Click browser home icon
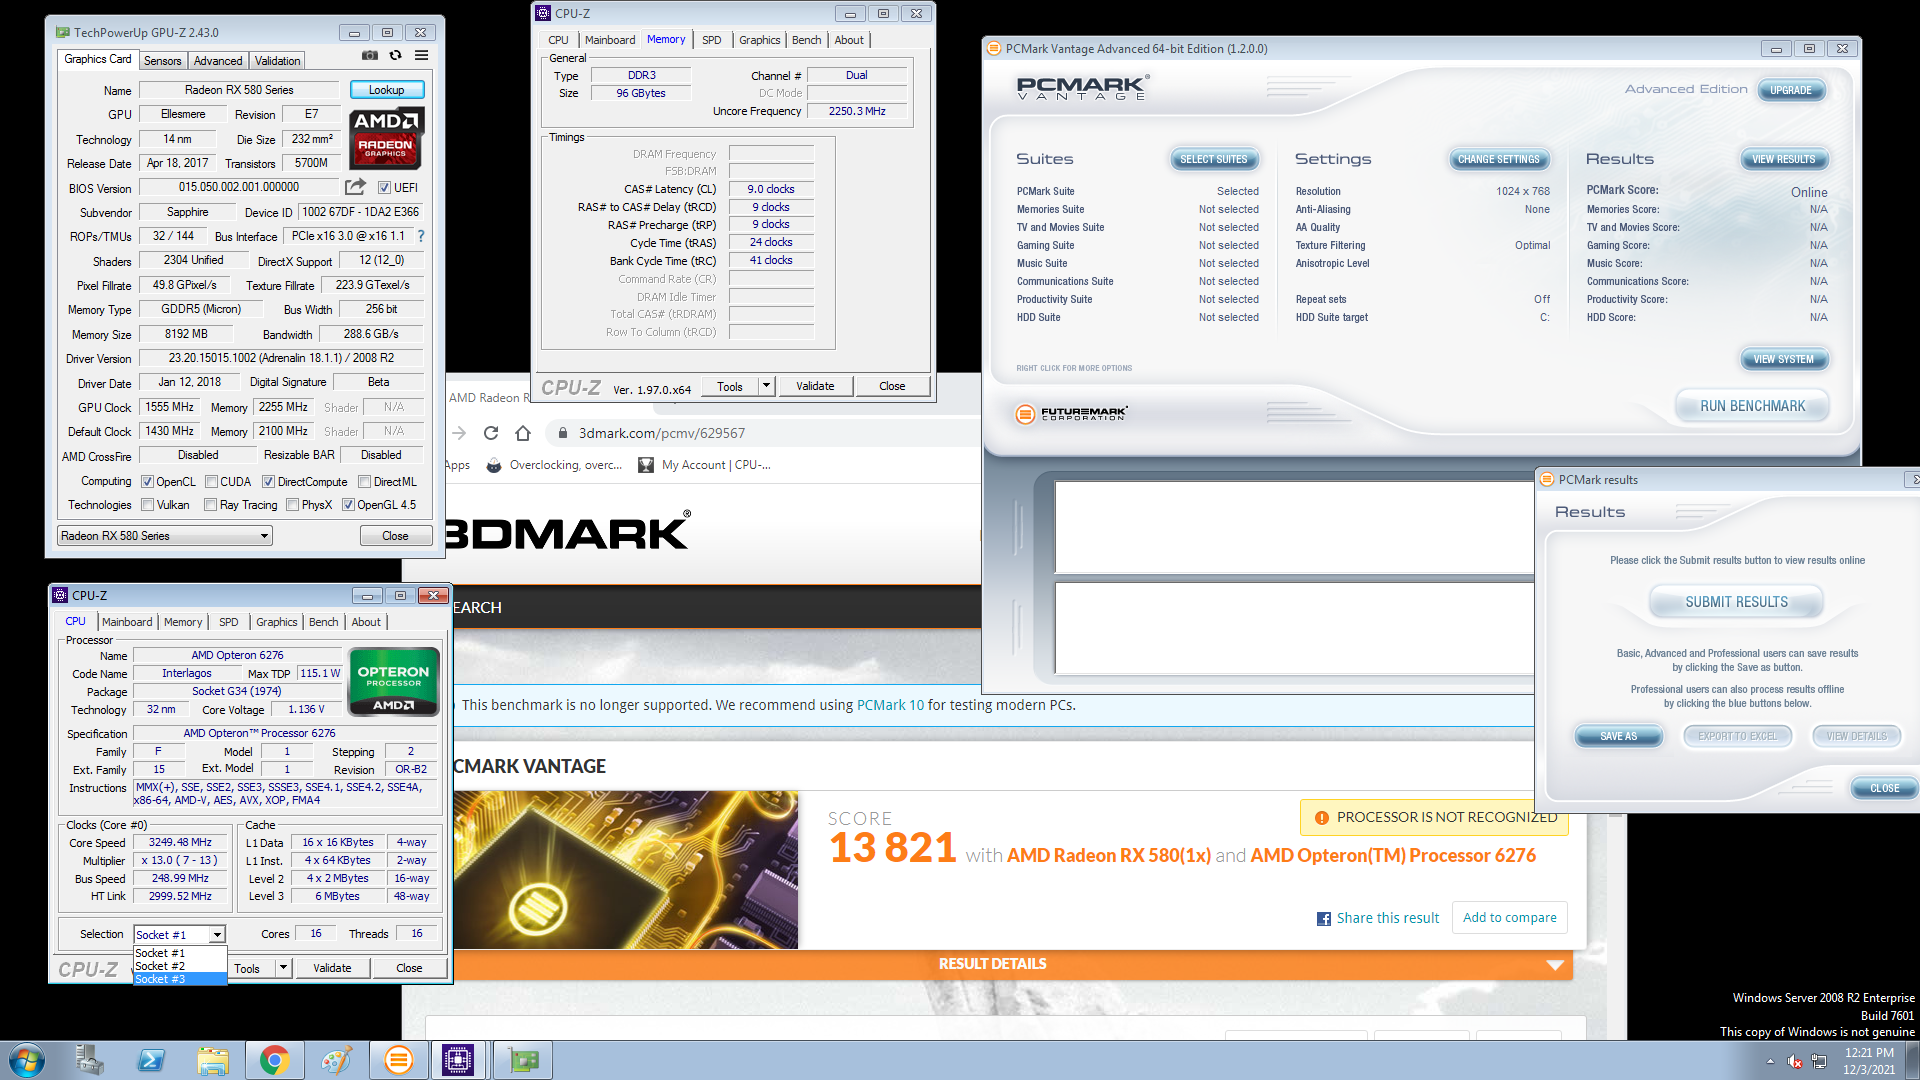This screenshot has height=1080, width=1920. [x=523, y=433]
